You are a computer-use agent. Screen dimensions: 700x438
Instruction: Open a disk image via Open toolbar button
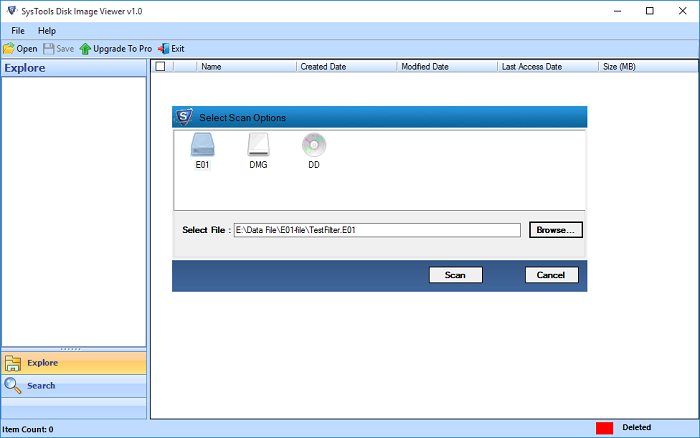coord(20,49)
